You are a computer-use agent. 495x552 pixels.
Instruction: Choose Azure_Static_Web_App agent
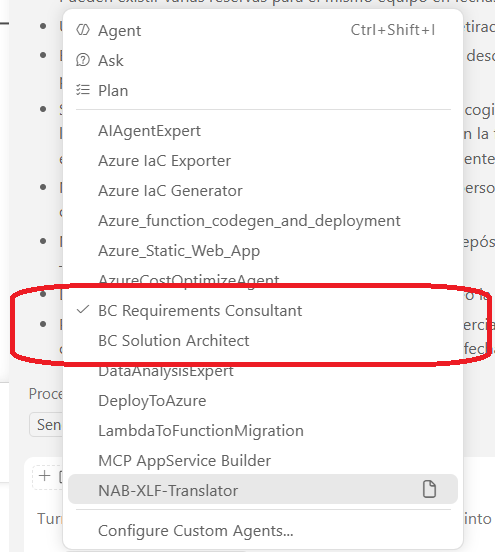click(x=263, y=251)
